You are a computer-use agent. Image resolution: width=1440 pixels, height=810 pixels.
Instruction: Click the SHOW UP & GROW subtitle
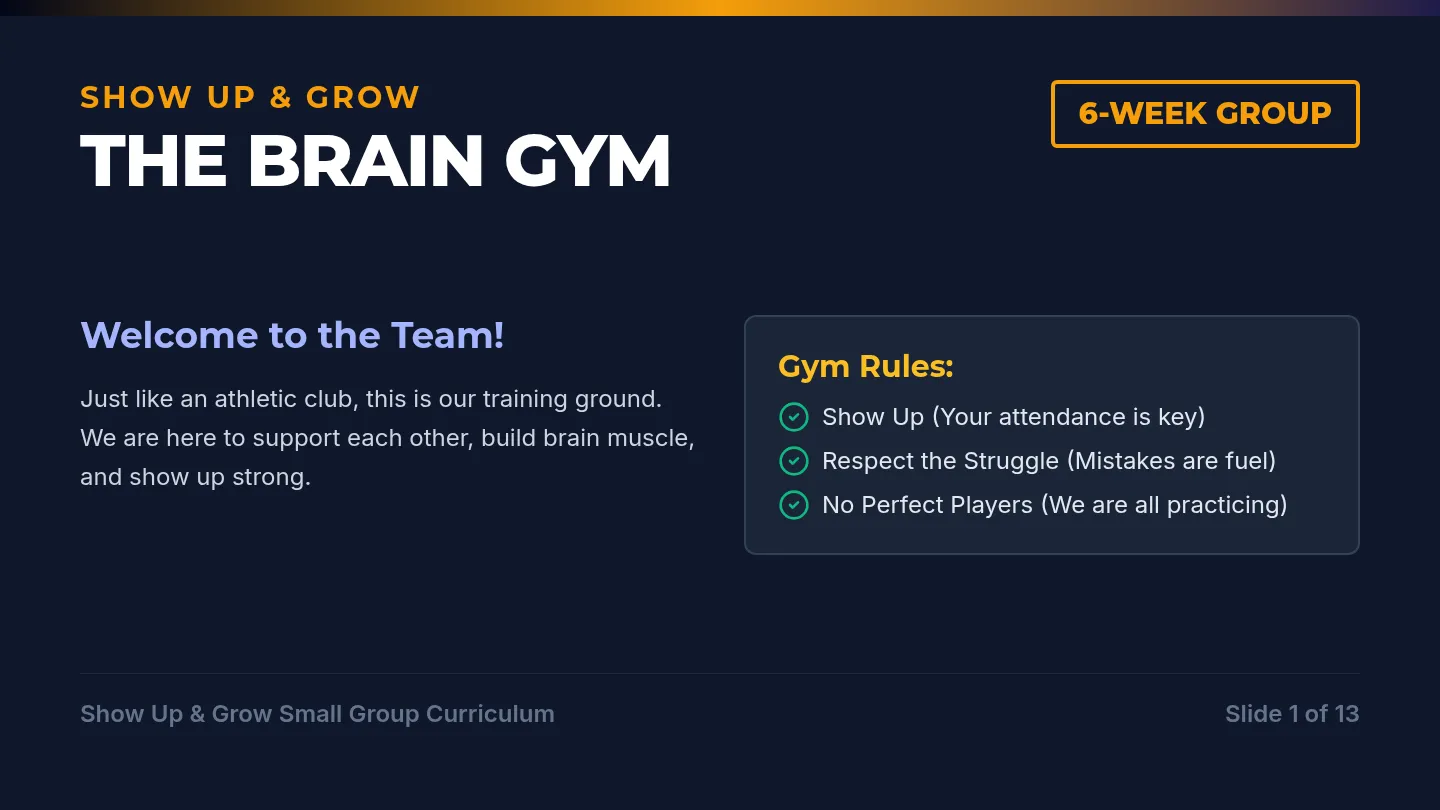click(250, 97)
